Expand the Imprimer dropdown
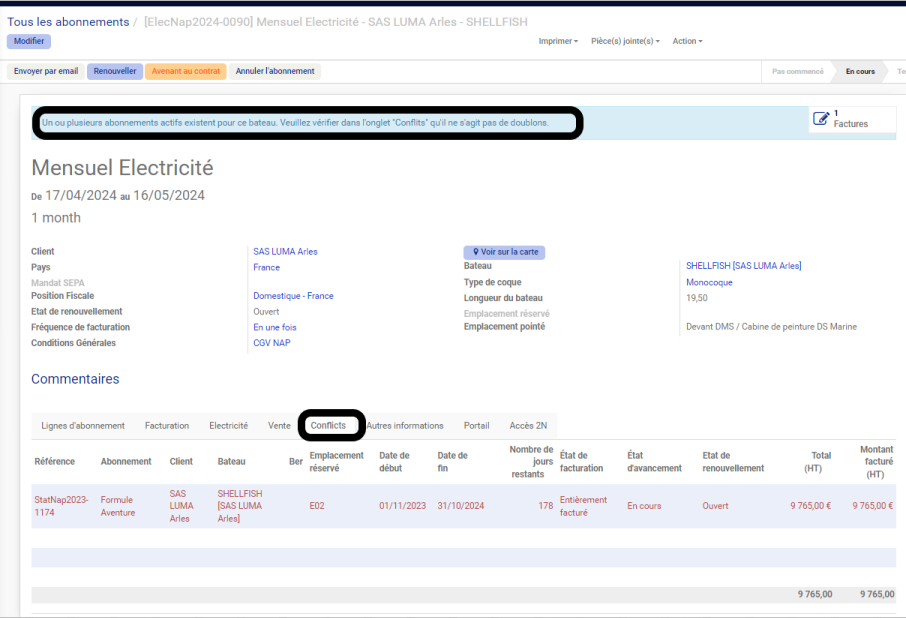Image resolution: width=906 pixels, height=618 pixels. (x=558, y=41)
